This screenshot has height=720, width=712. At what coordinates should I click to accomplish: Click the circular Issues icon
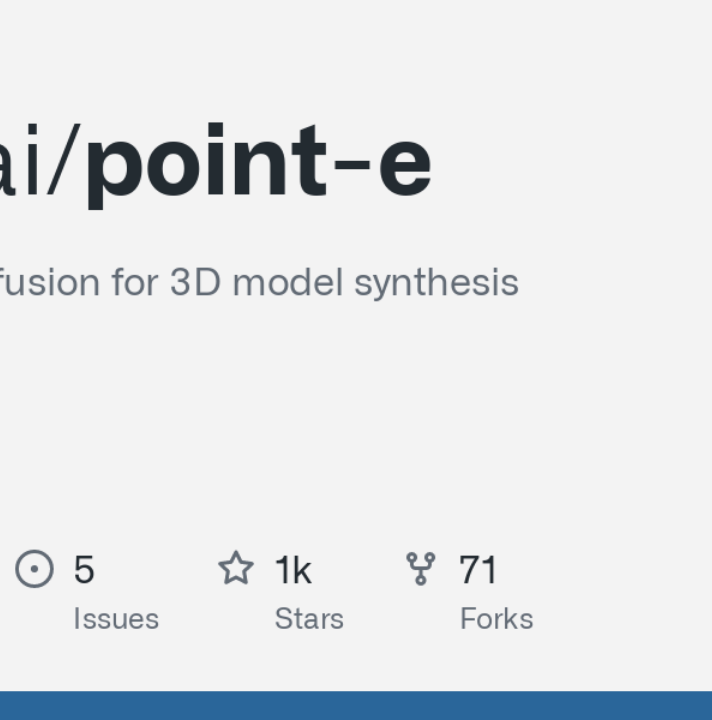tap(34, 568)
